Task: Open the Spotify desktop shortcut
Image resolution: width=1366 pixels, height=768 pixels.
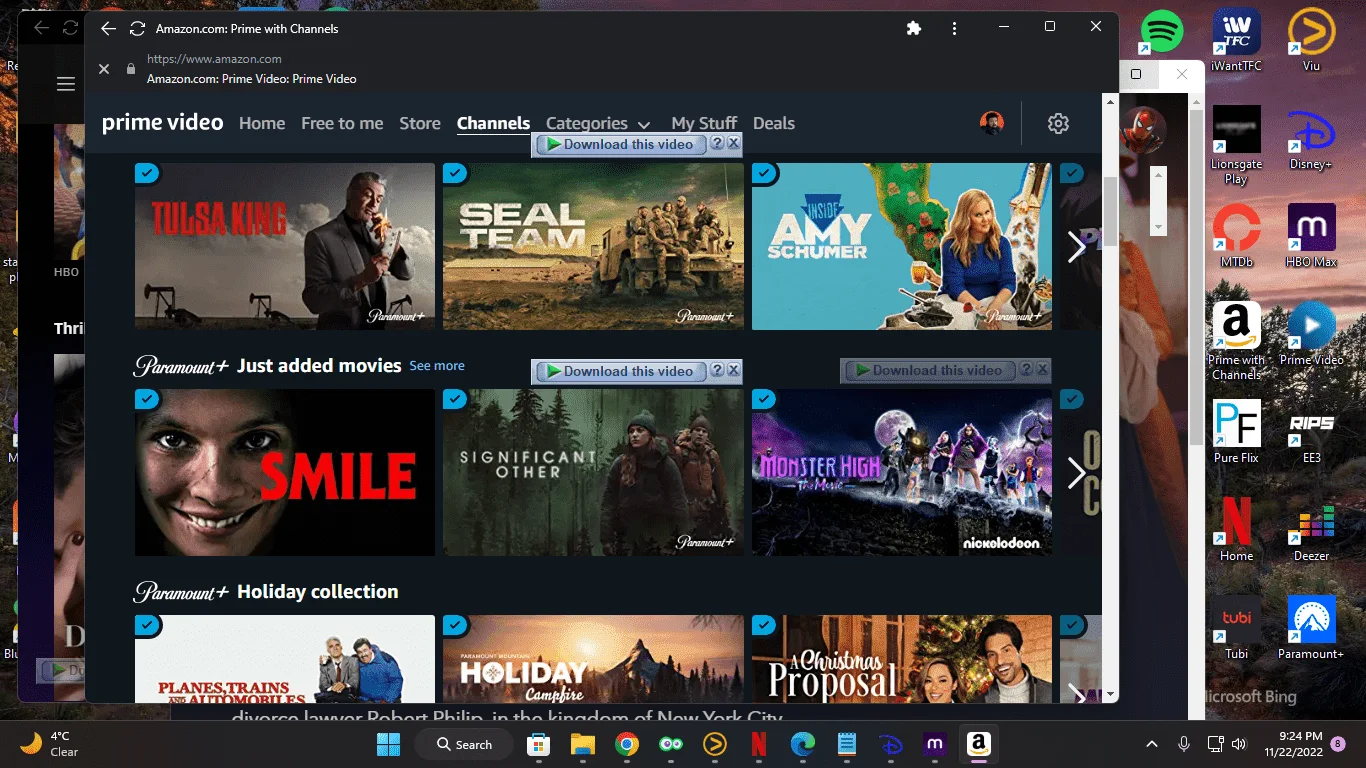Action: click(1161, 31)
